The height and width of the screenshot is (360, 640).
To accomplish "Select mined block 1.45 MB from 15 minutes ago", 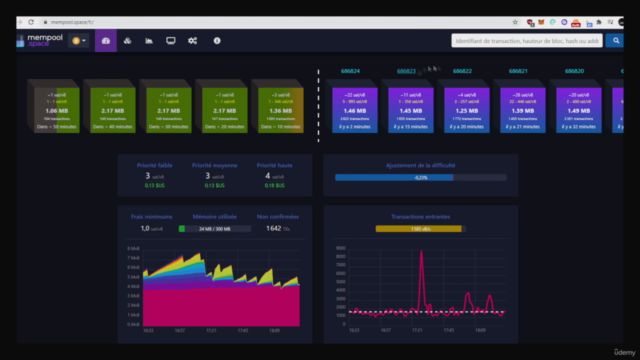I will pyautogui.click(x=411, y=110).
